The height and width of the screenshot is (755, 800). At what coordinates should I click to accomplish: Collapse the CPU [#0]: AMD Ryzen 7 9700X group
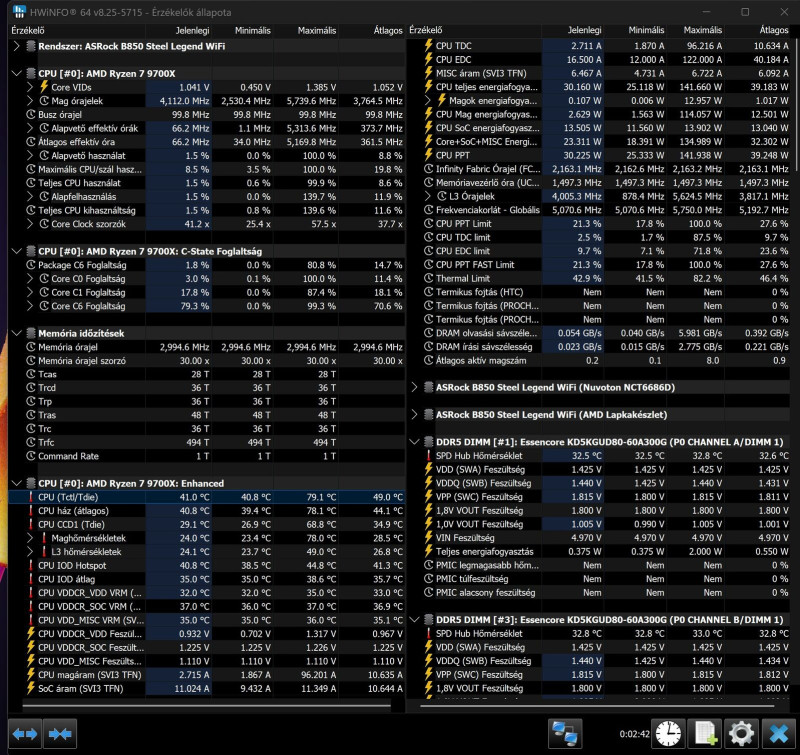click(16, 73)
